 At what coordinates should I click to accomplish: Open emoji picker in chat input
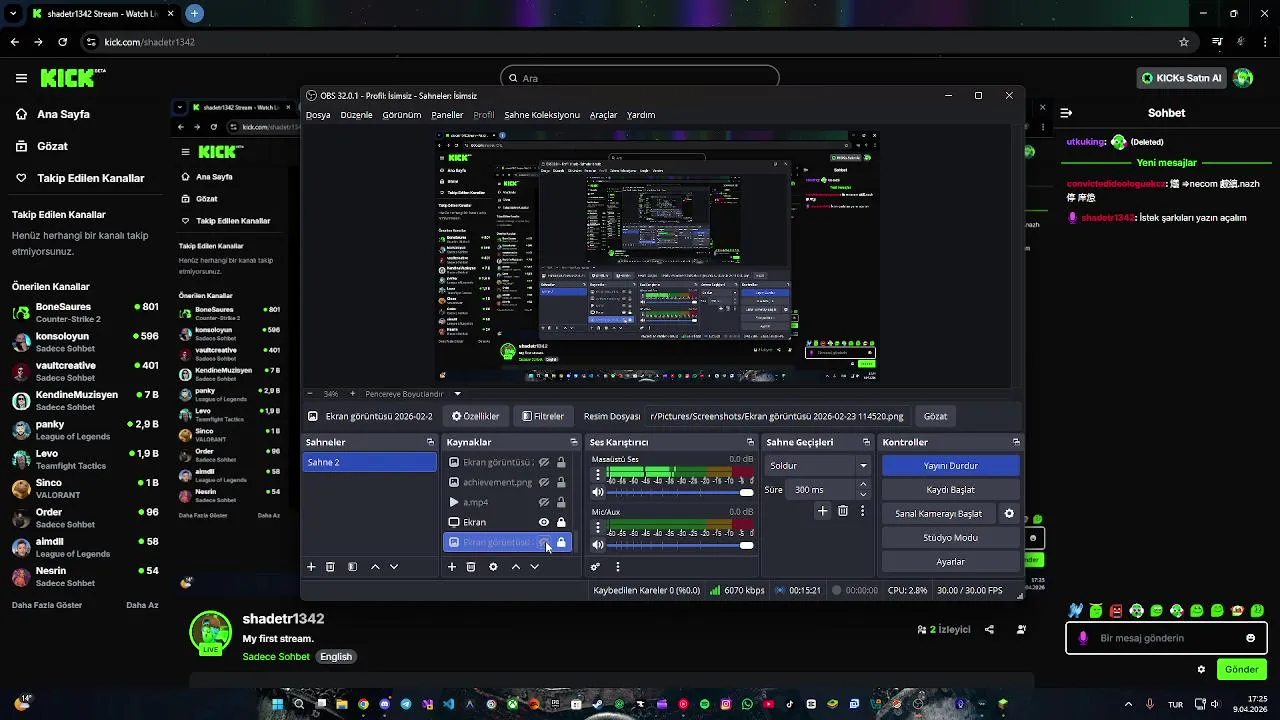pos(1250,638)
